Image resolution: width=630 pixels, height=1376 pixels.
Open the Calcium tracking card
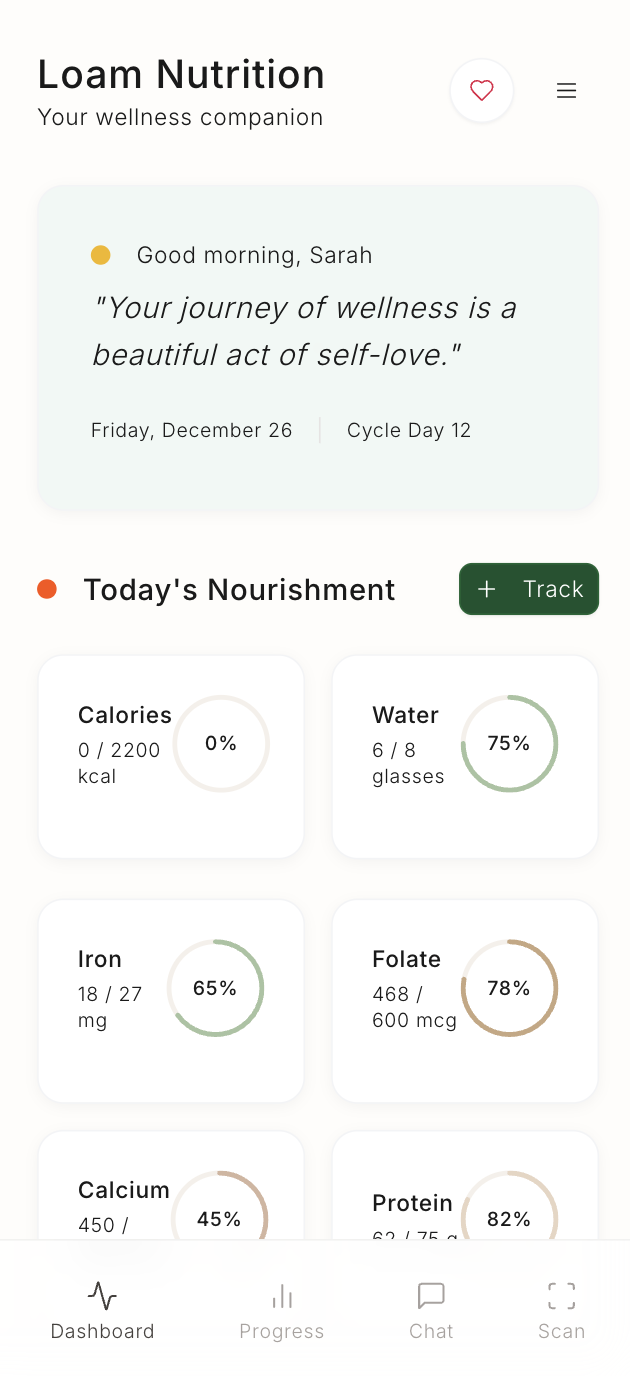(170, 1190)
